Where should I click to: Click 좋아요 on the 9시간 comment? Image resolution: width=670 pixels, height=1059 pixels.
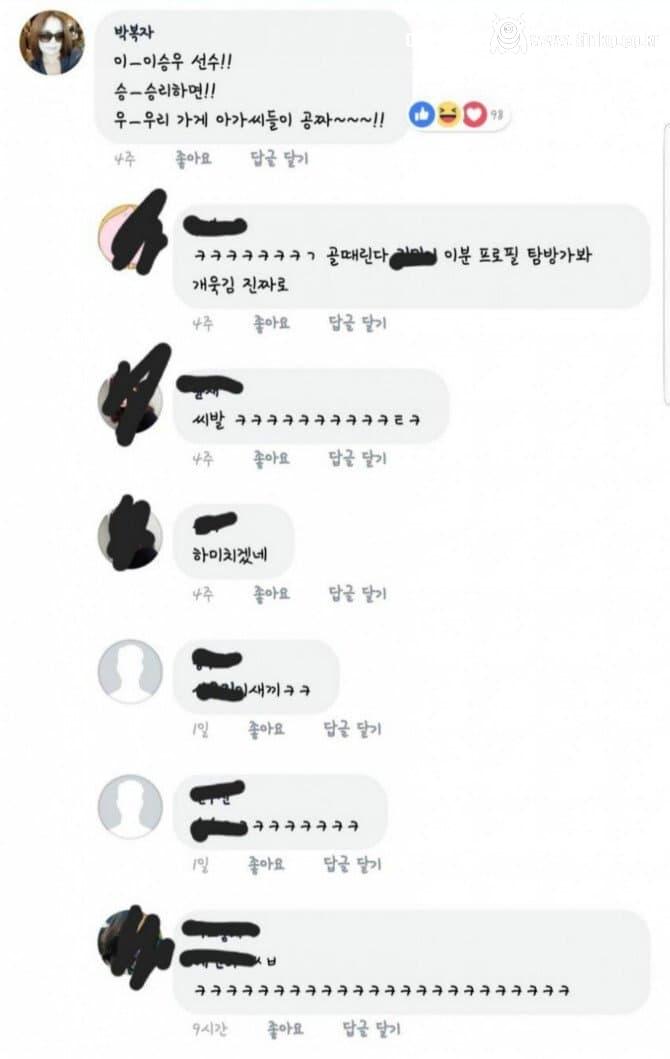285,1029
